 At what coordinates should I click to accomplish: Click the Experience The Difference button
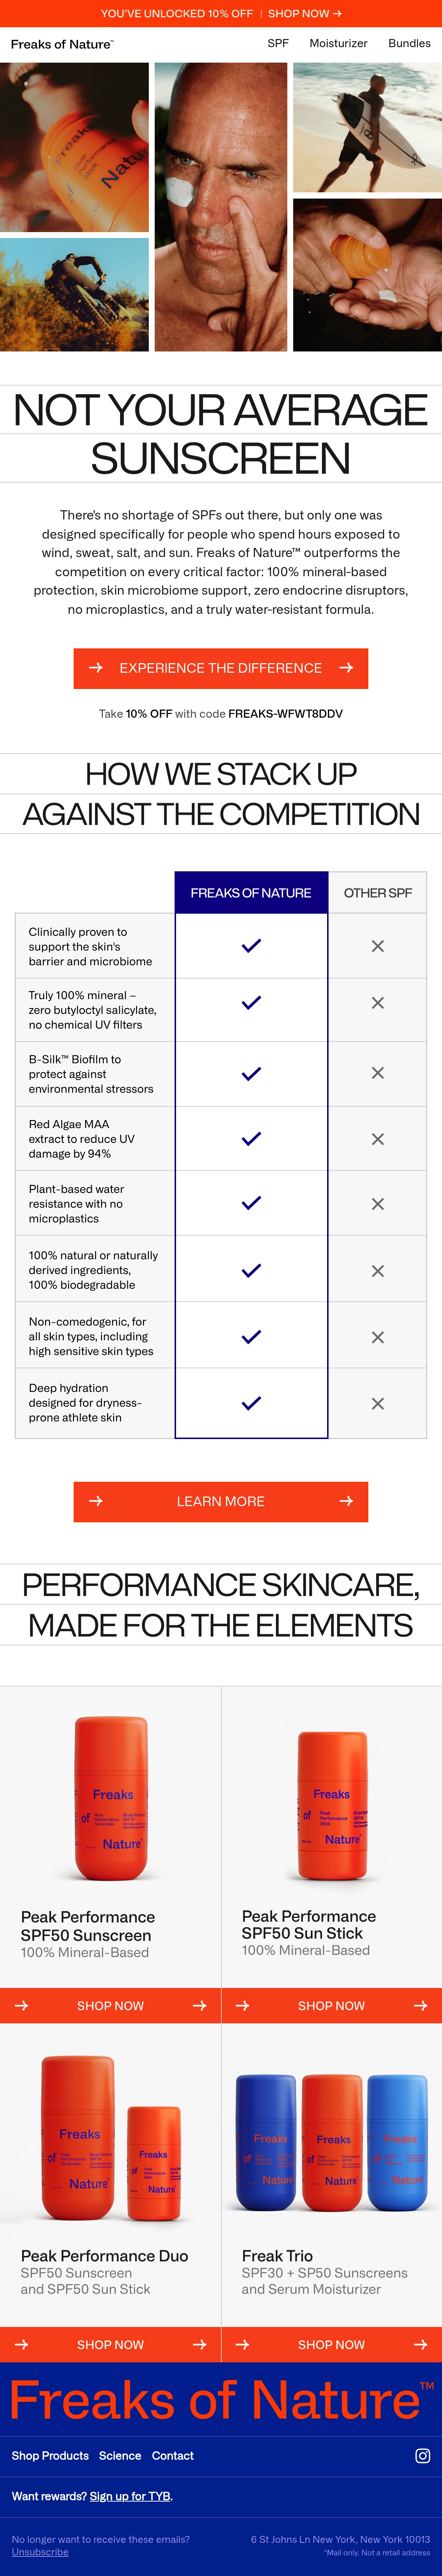(x=221, y=668)
